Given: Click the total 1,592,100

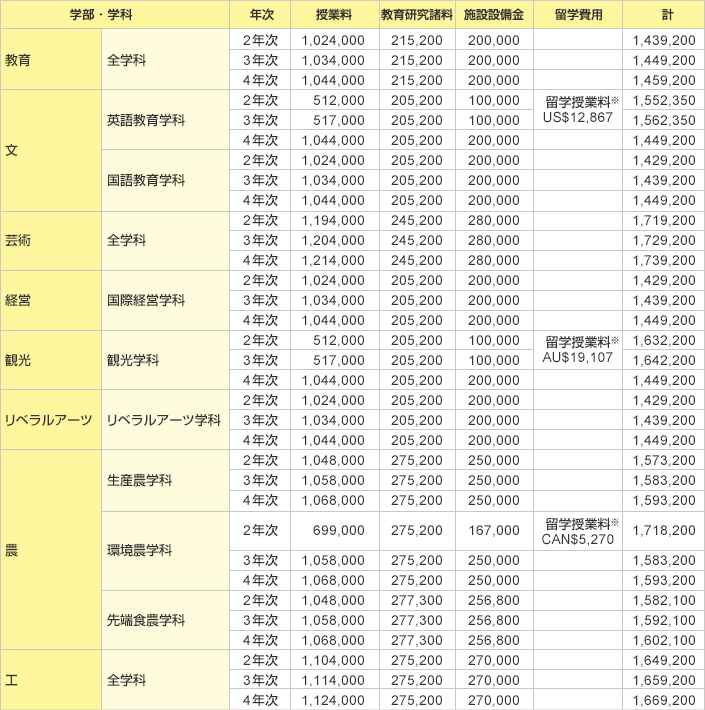Looking at the screenshot, I should [x=663, y=620].
